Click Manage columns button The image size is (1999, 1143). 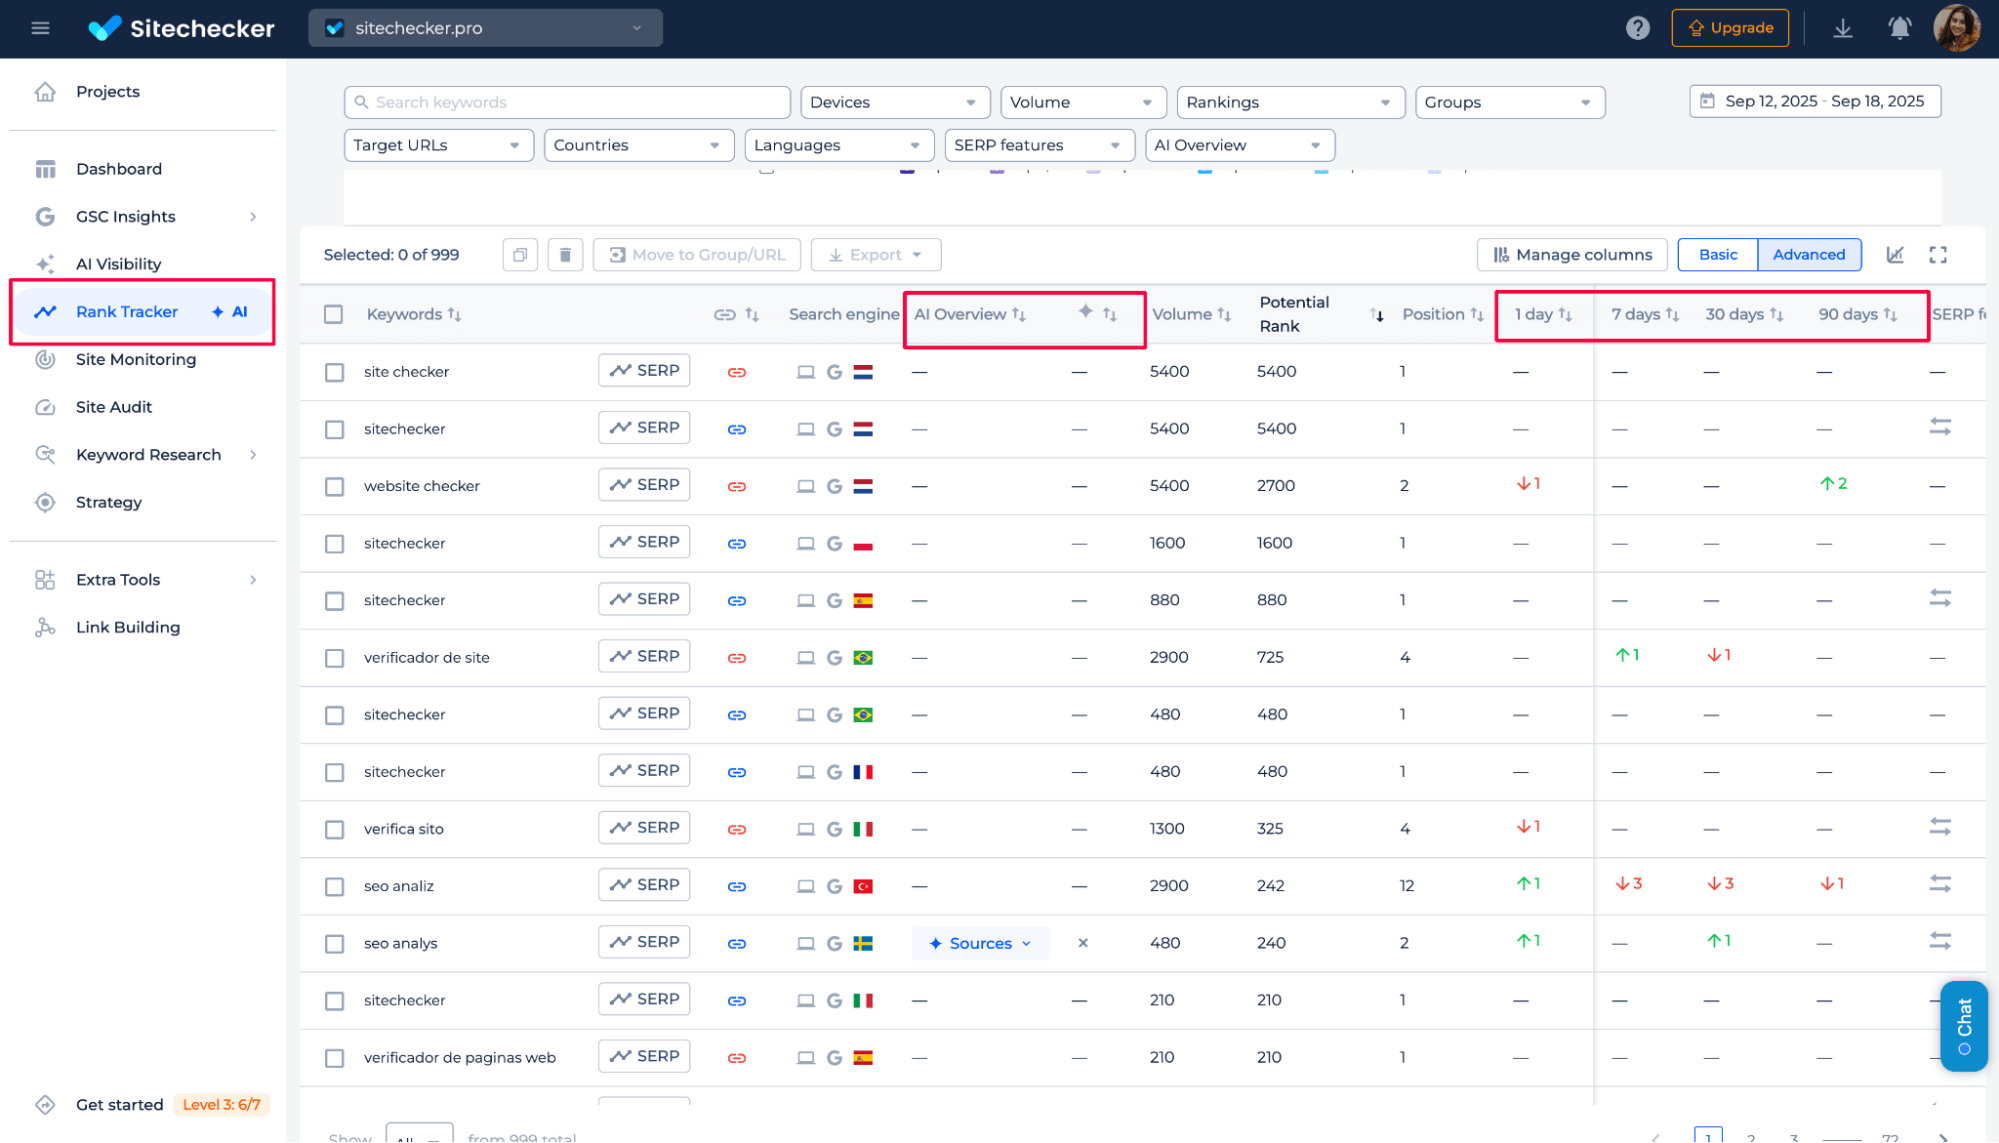point(1572,255)
